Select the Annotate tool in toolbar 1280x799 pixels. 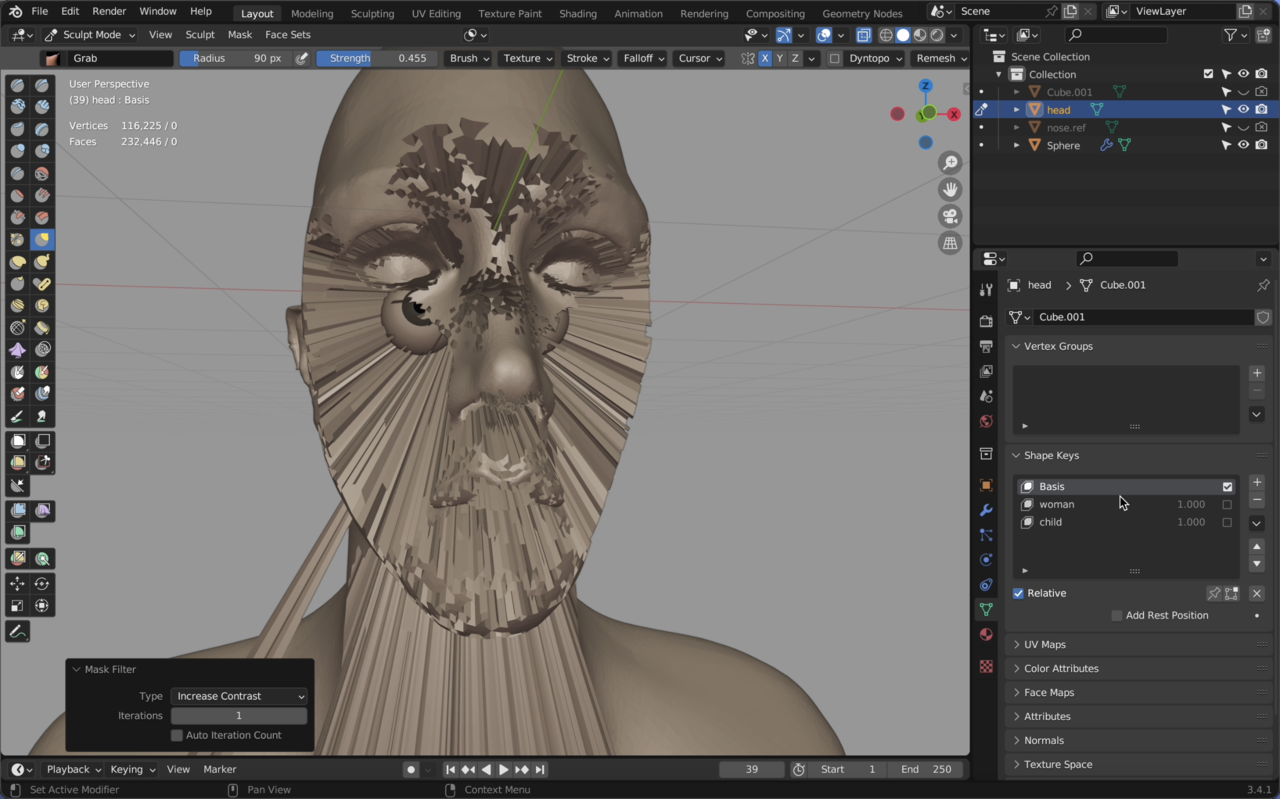pyautogui.click(x=17, y=632)
